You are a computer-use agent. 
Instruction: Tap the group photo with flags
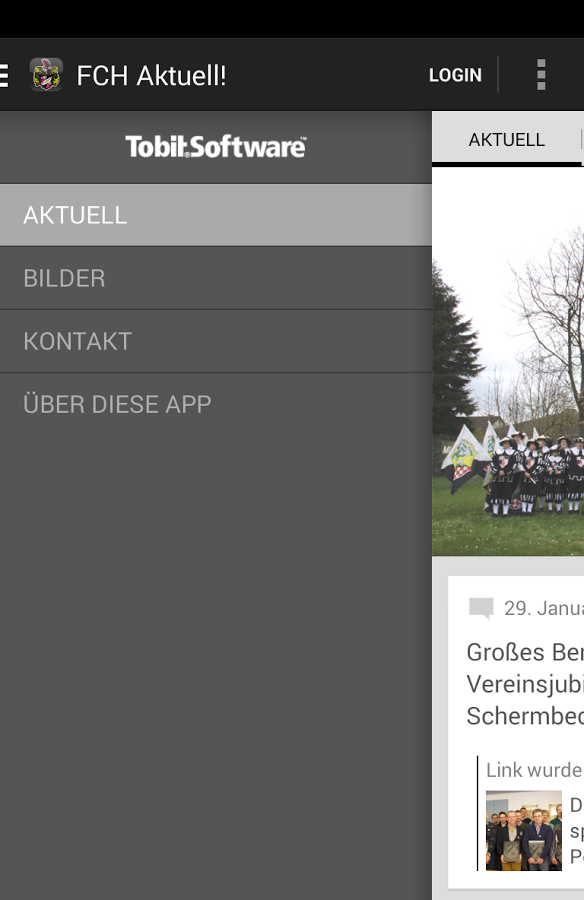coord(508,362)
